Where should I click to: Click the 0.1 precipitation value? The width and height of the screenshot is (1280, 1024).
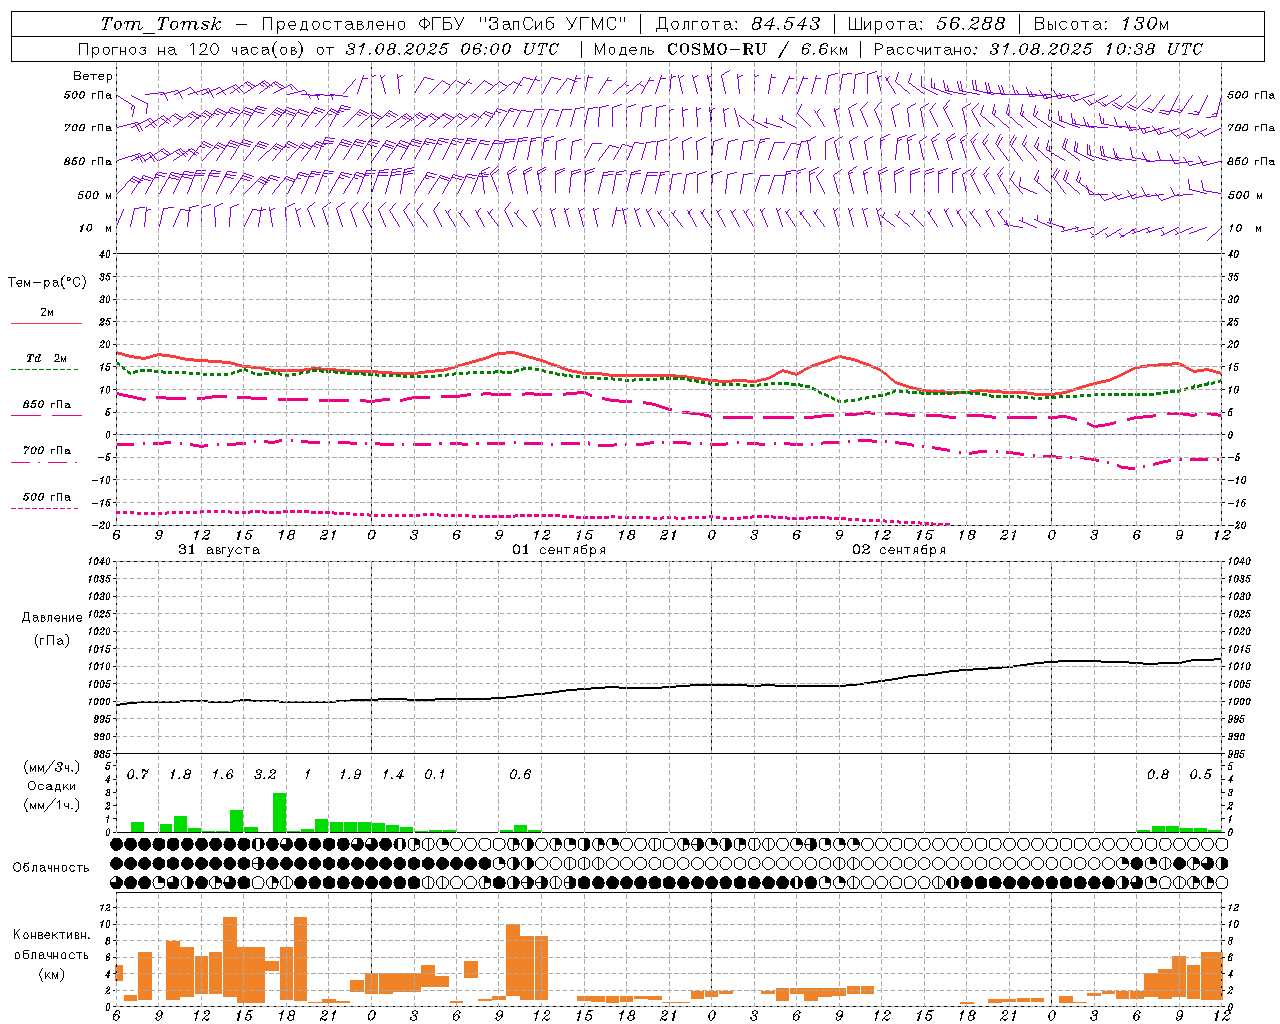pyautogui.click(x=435, y=774)
